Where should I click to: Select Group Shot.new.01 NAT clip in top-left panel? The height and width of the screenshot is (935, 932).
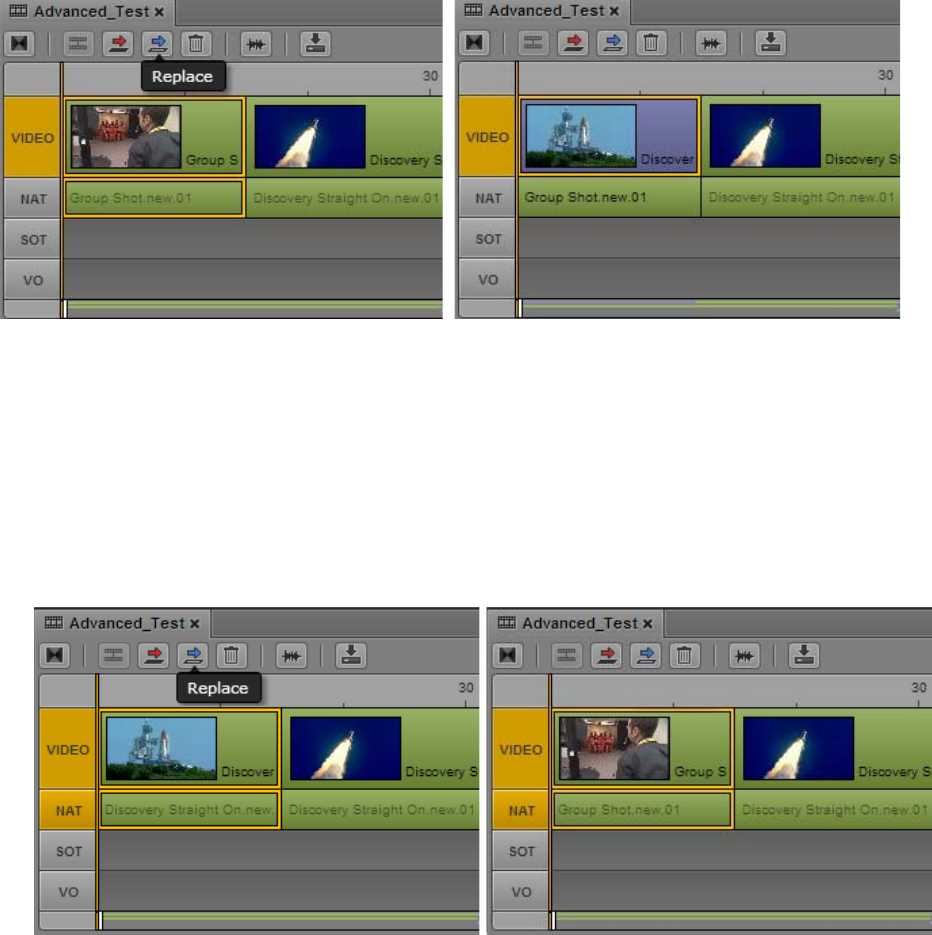point(154,198)
